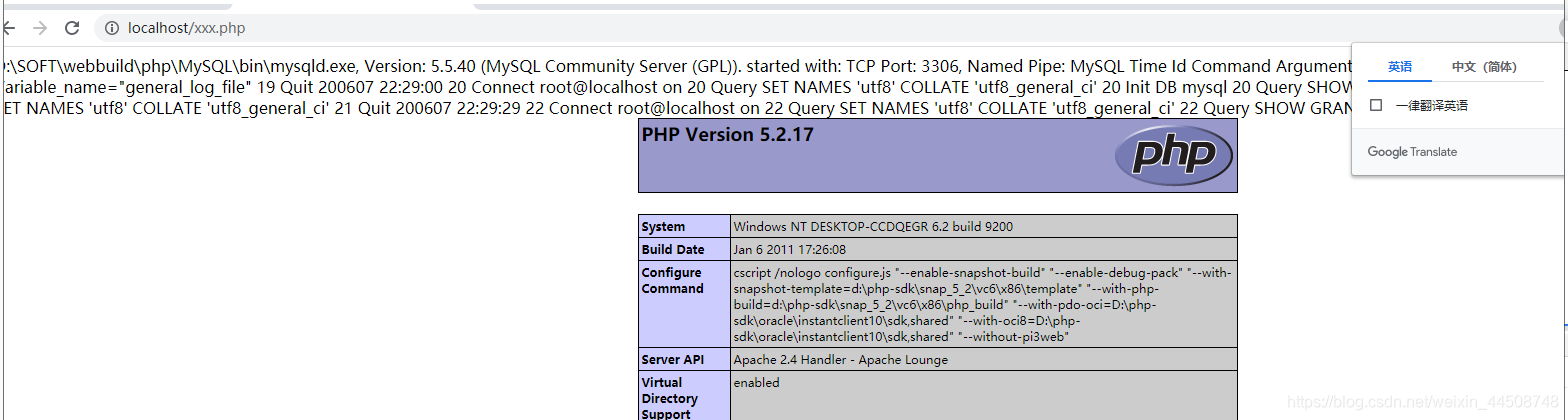Click Windows NT DESKTOP-CCDQEGR system value

click(x=873, y=227)
